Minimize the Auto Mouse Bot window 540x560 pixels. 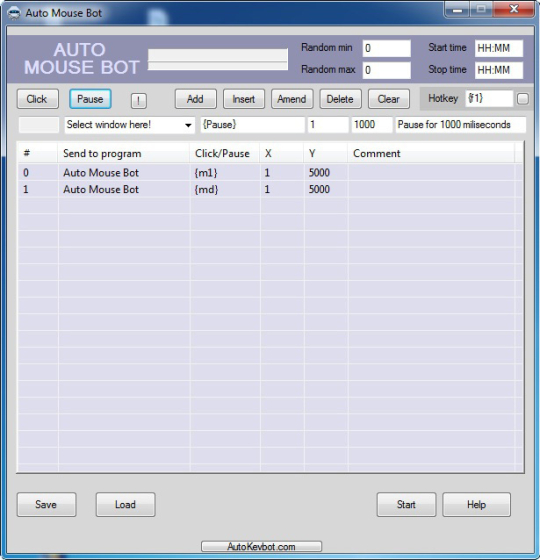point(457,10)
